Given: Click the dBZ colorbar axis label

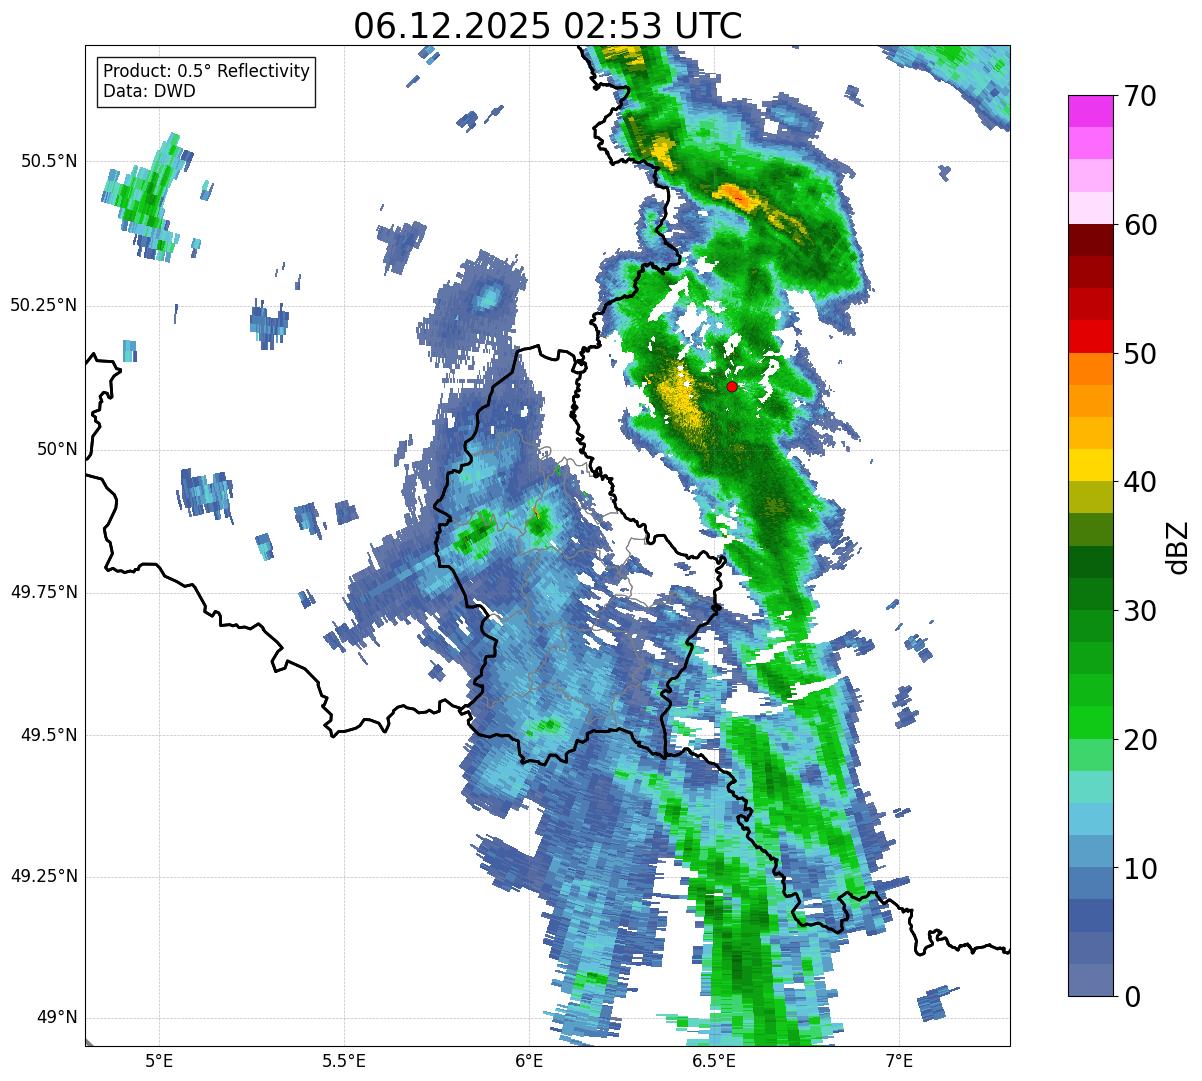Looking at the screenshot, I should (x=1178, y=546).
